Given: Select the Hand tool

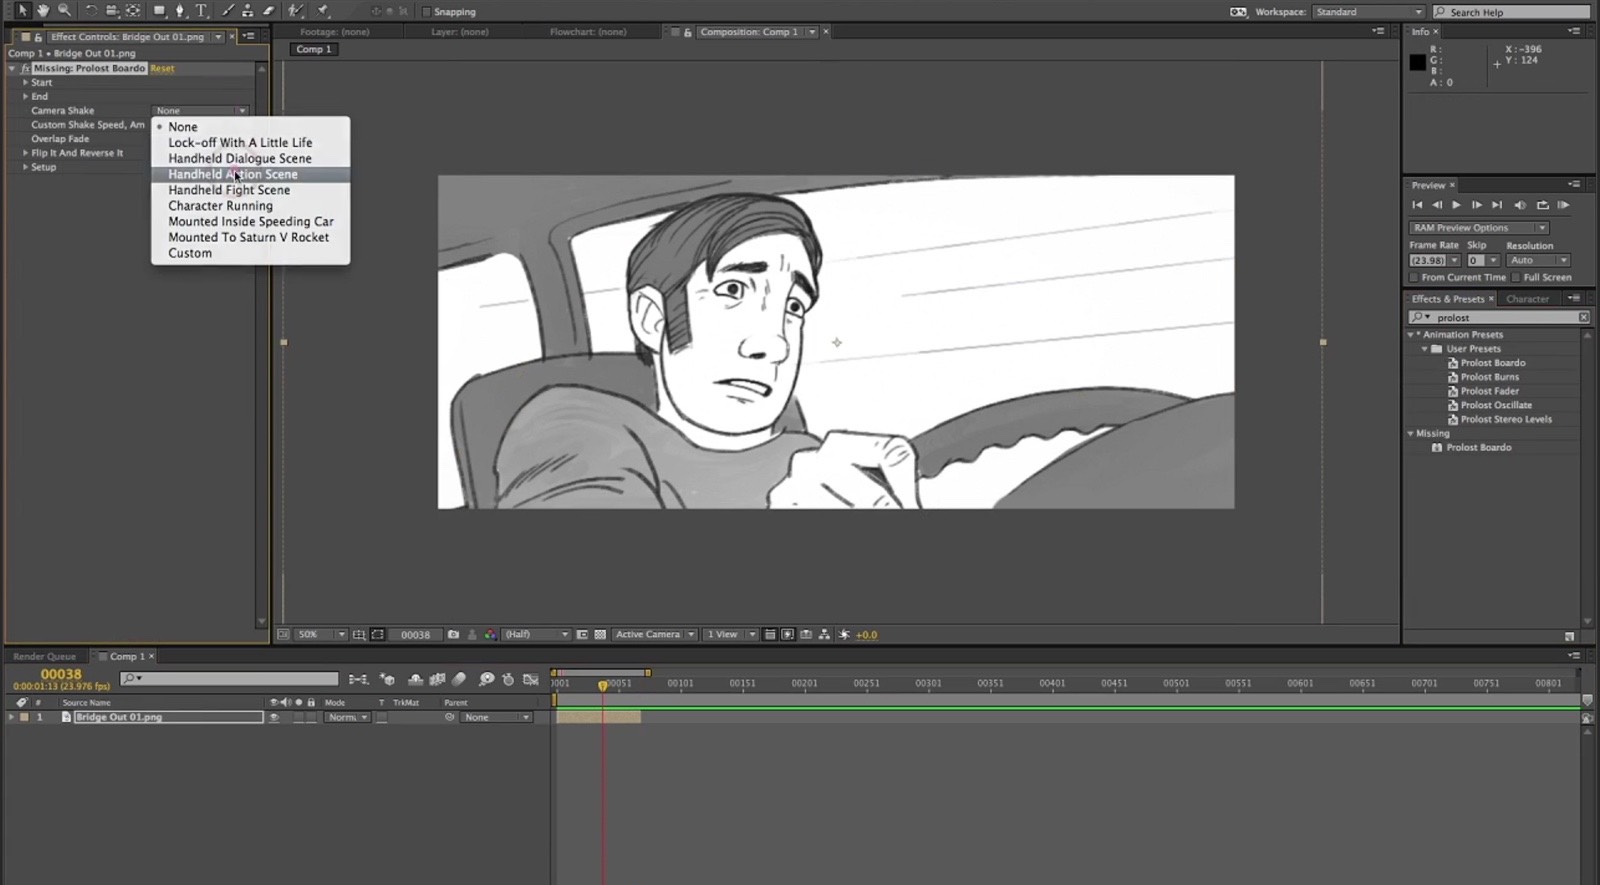Looking at the screenshot, I should 43,11.
